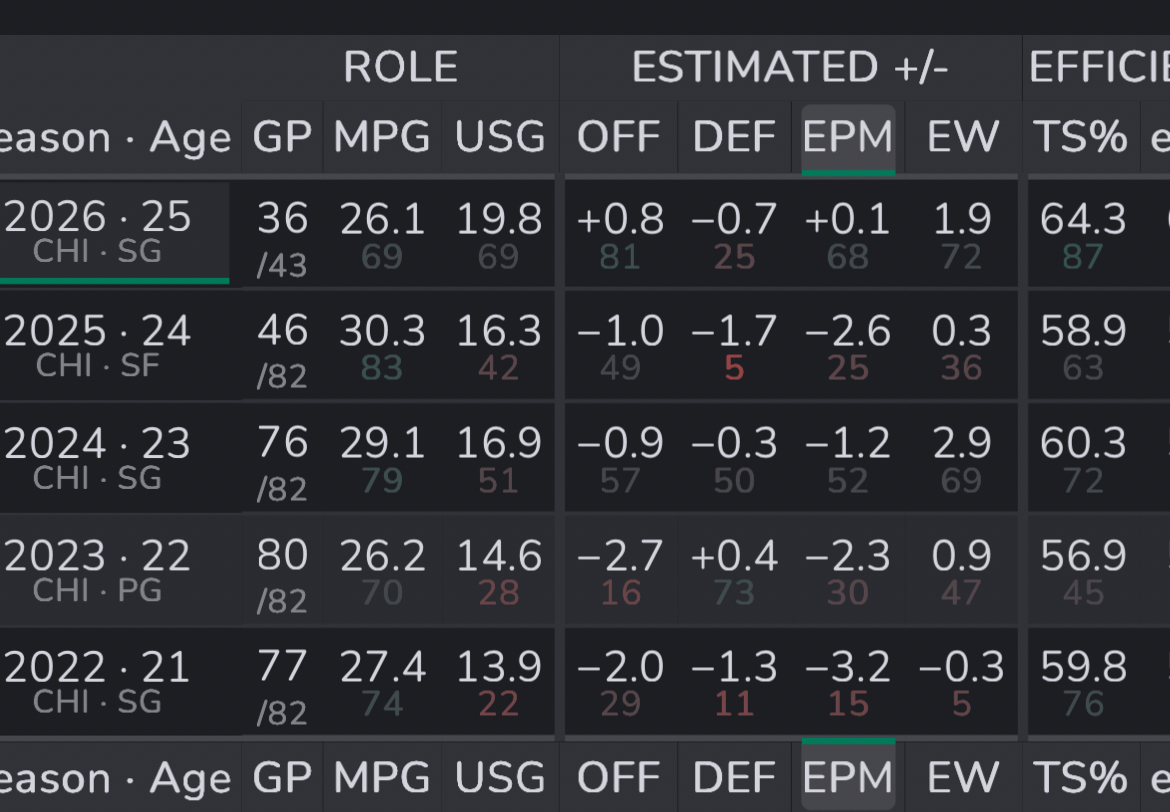Click the EW column header

click(x=962, y=137)
